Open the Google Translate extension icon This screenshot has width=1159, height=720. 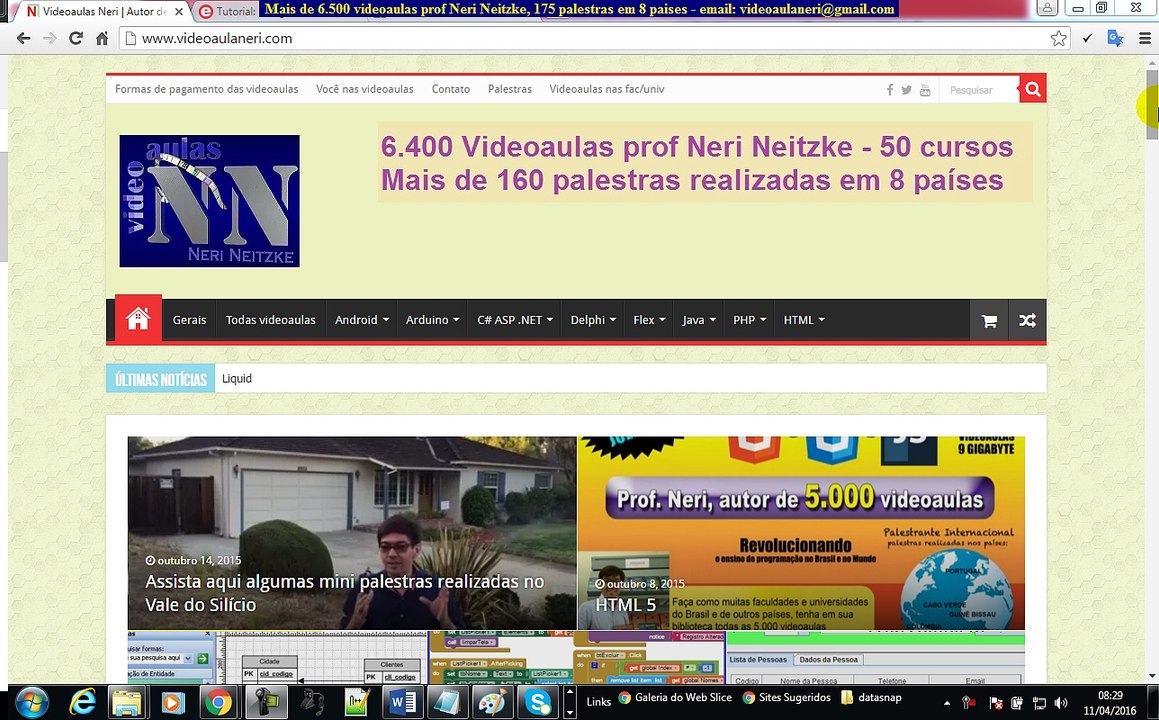click(x=1115, y=38)
